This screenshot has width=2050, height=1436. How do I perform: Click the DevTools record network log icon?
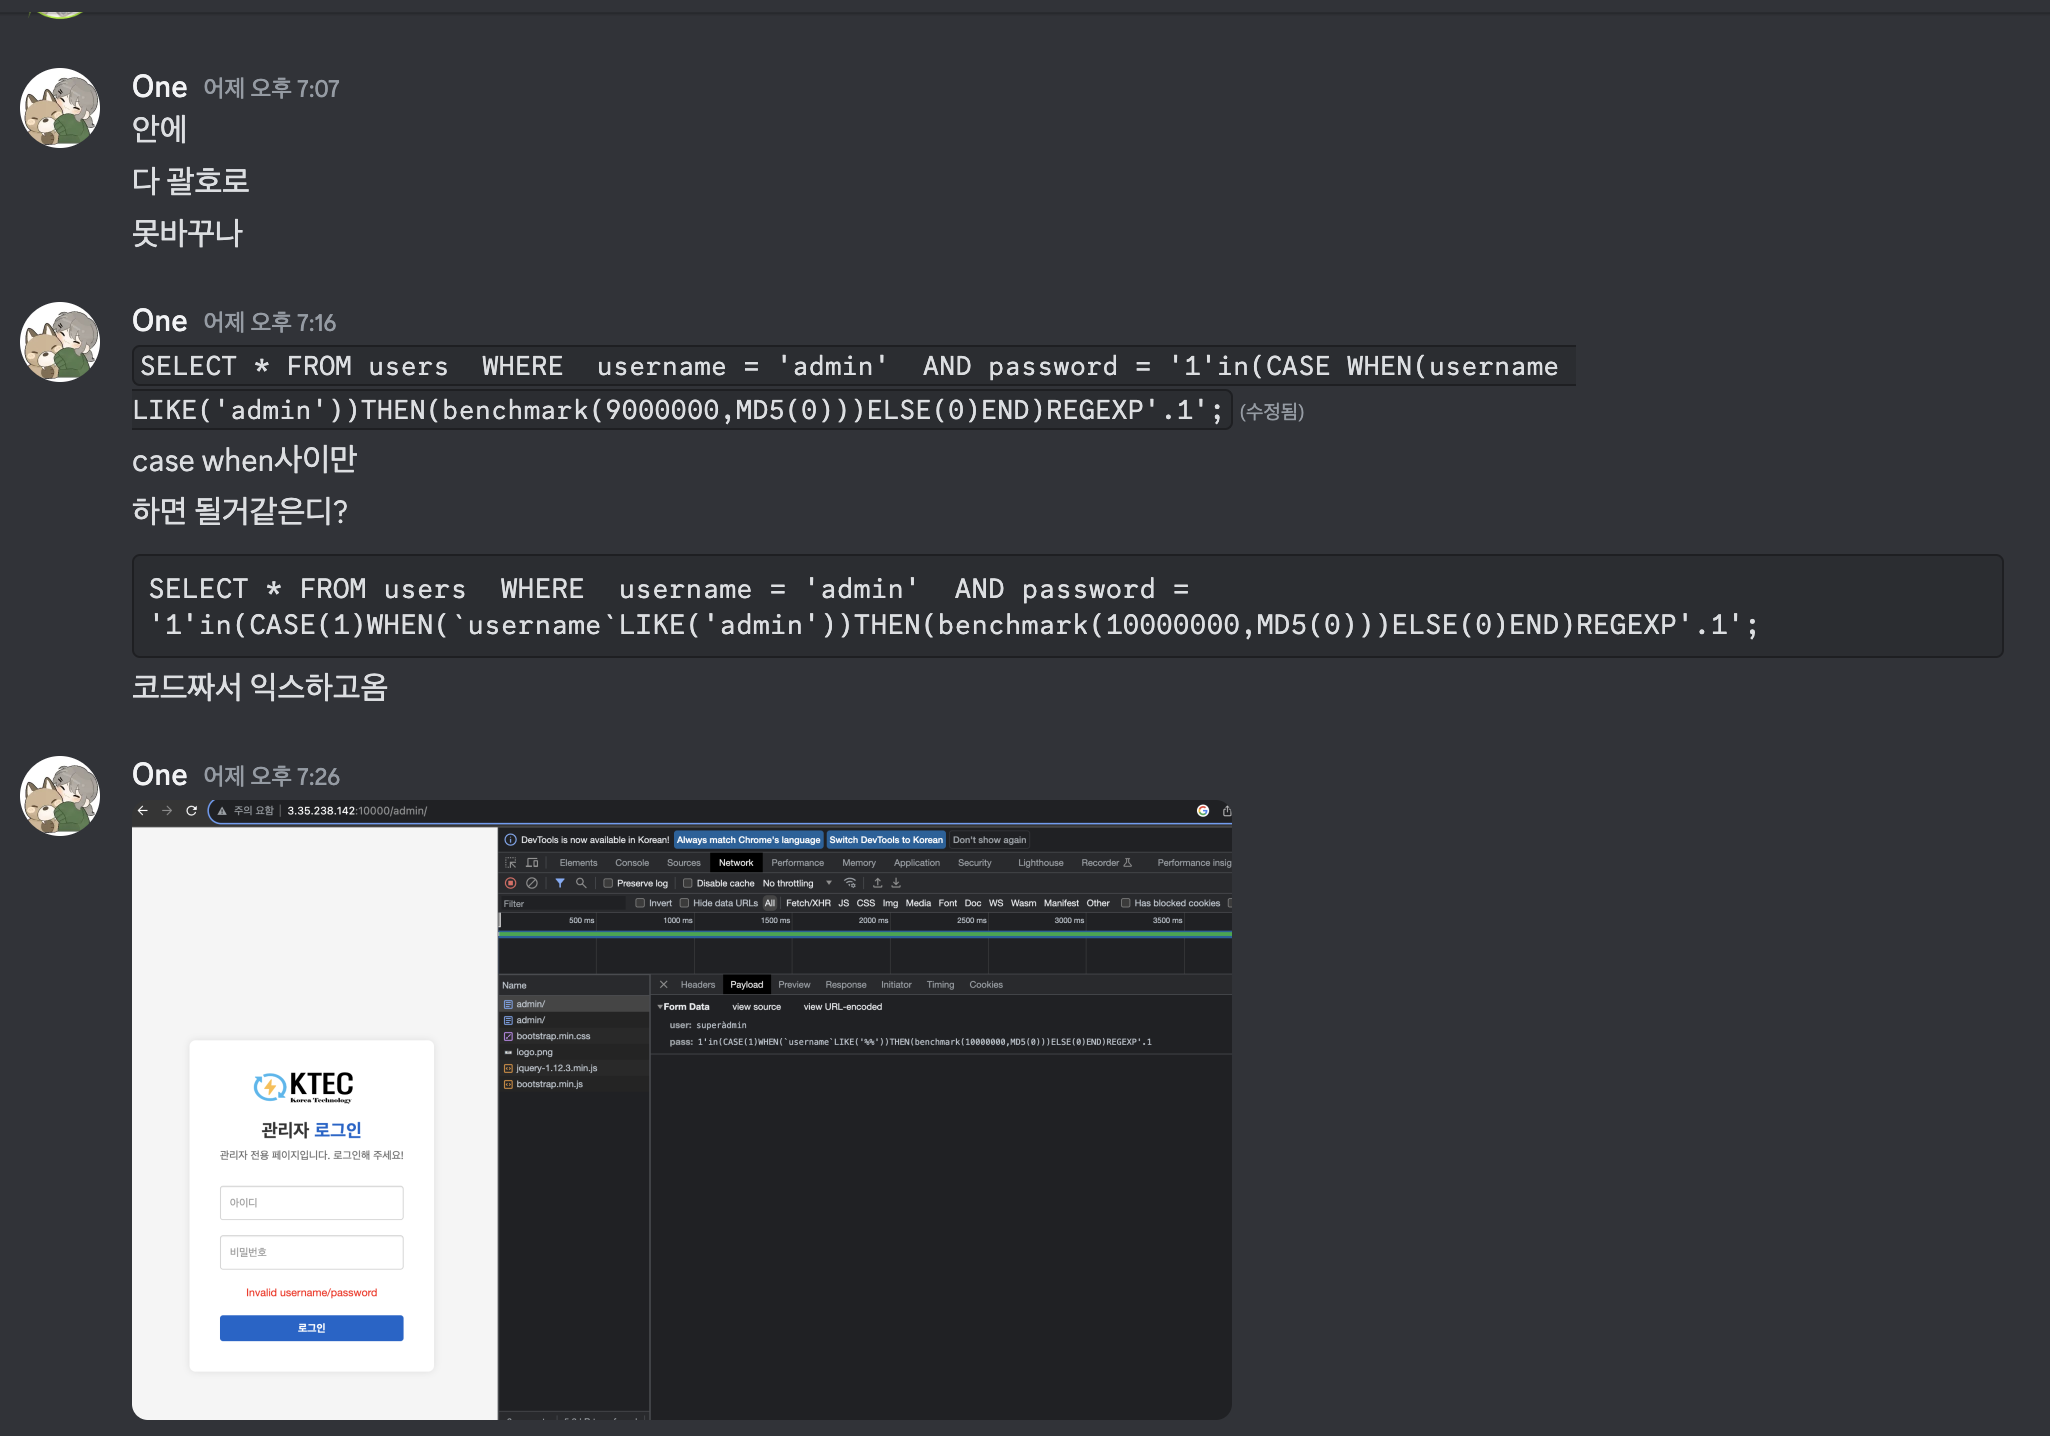click(510, 883)
